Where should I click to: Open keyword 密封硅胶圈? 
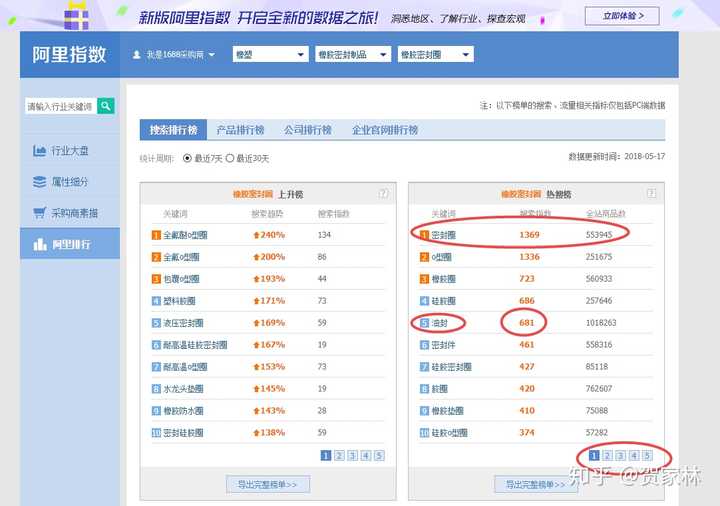point(183,433)
